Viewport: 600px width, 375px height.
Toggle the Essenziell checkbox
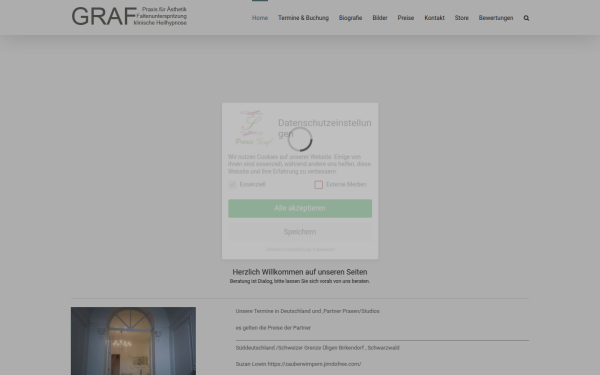pos(232,184)
